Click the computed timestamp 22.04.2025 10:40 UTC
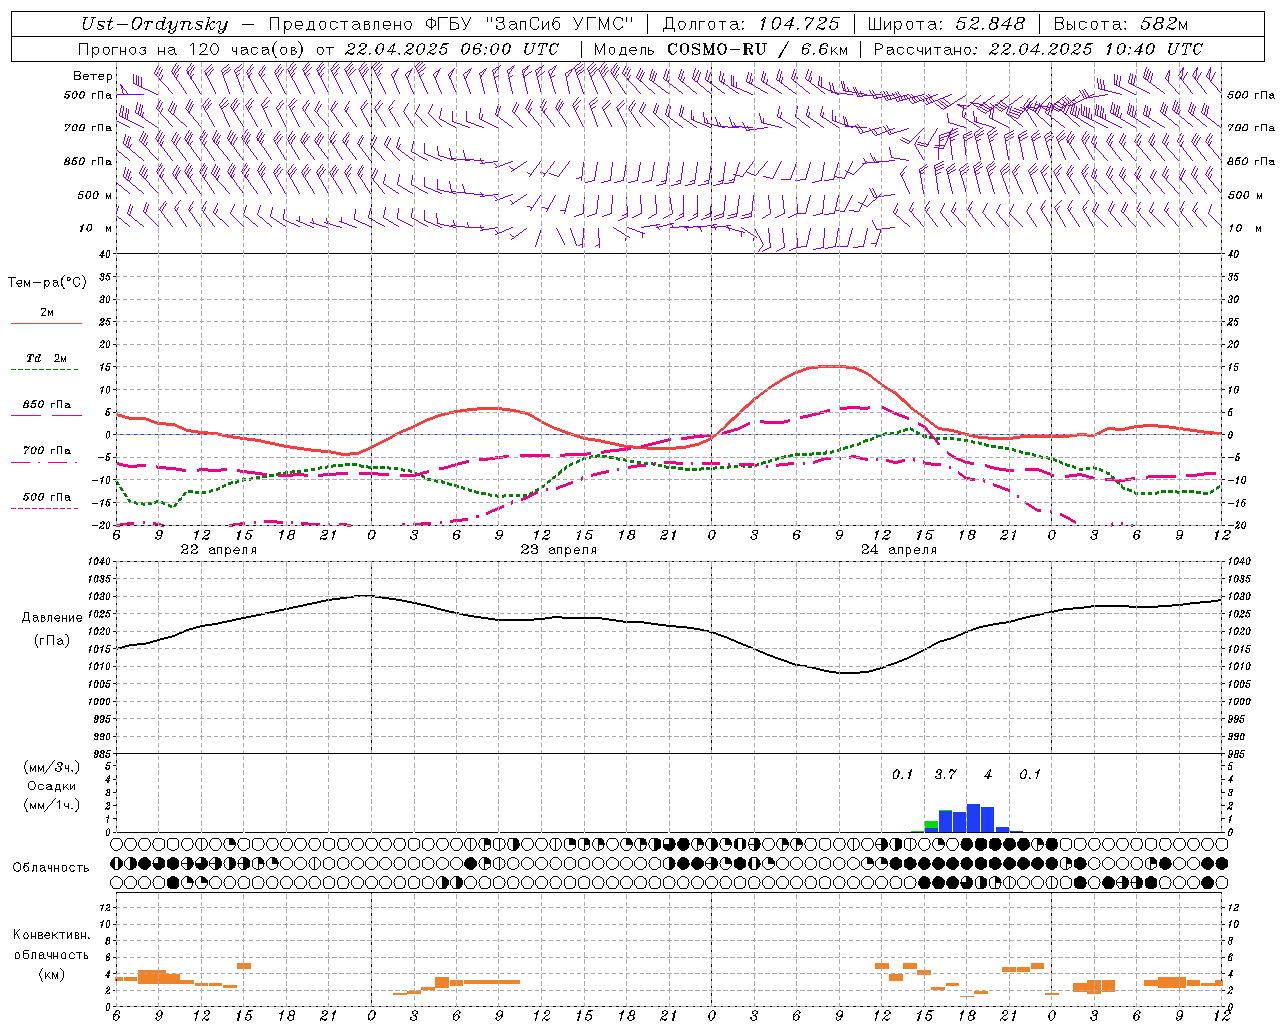The image size is (1280, 1024). (1095, 49)
